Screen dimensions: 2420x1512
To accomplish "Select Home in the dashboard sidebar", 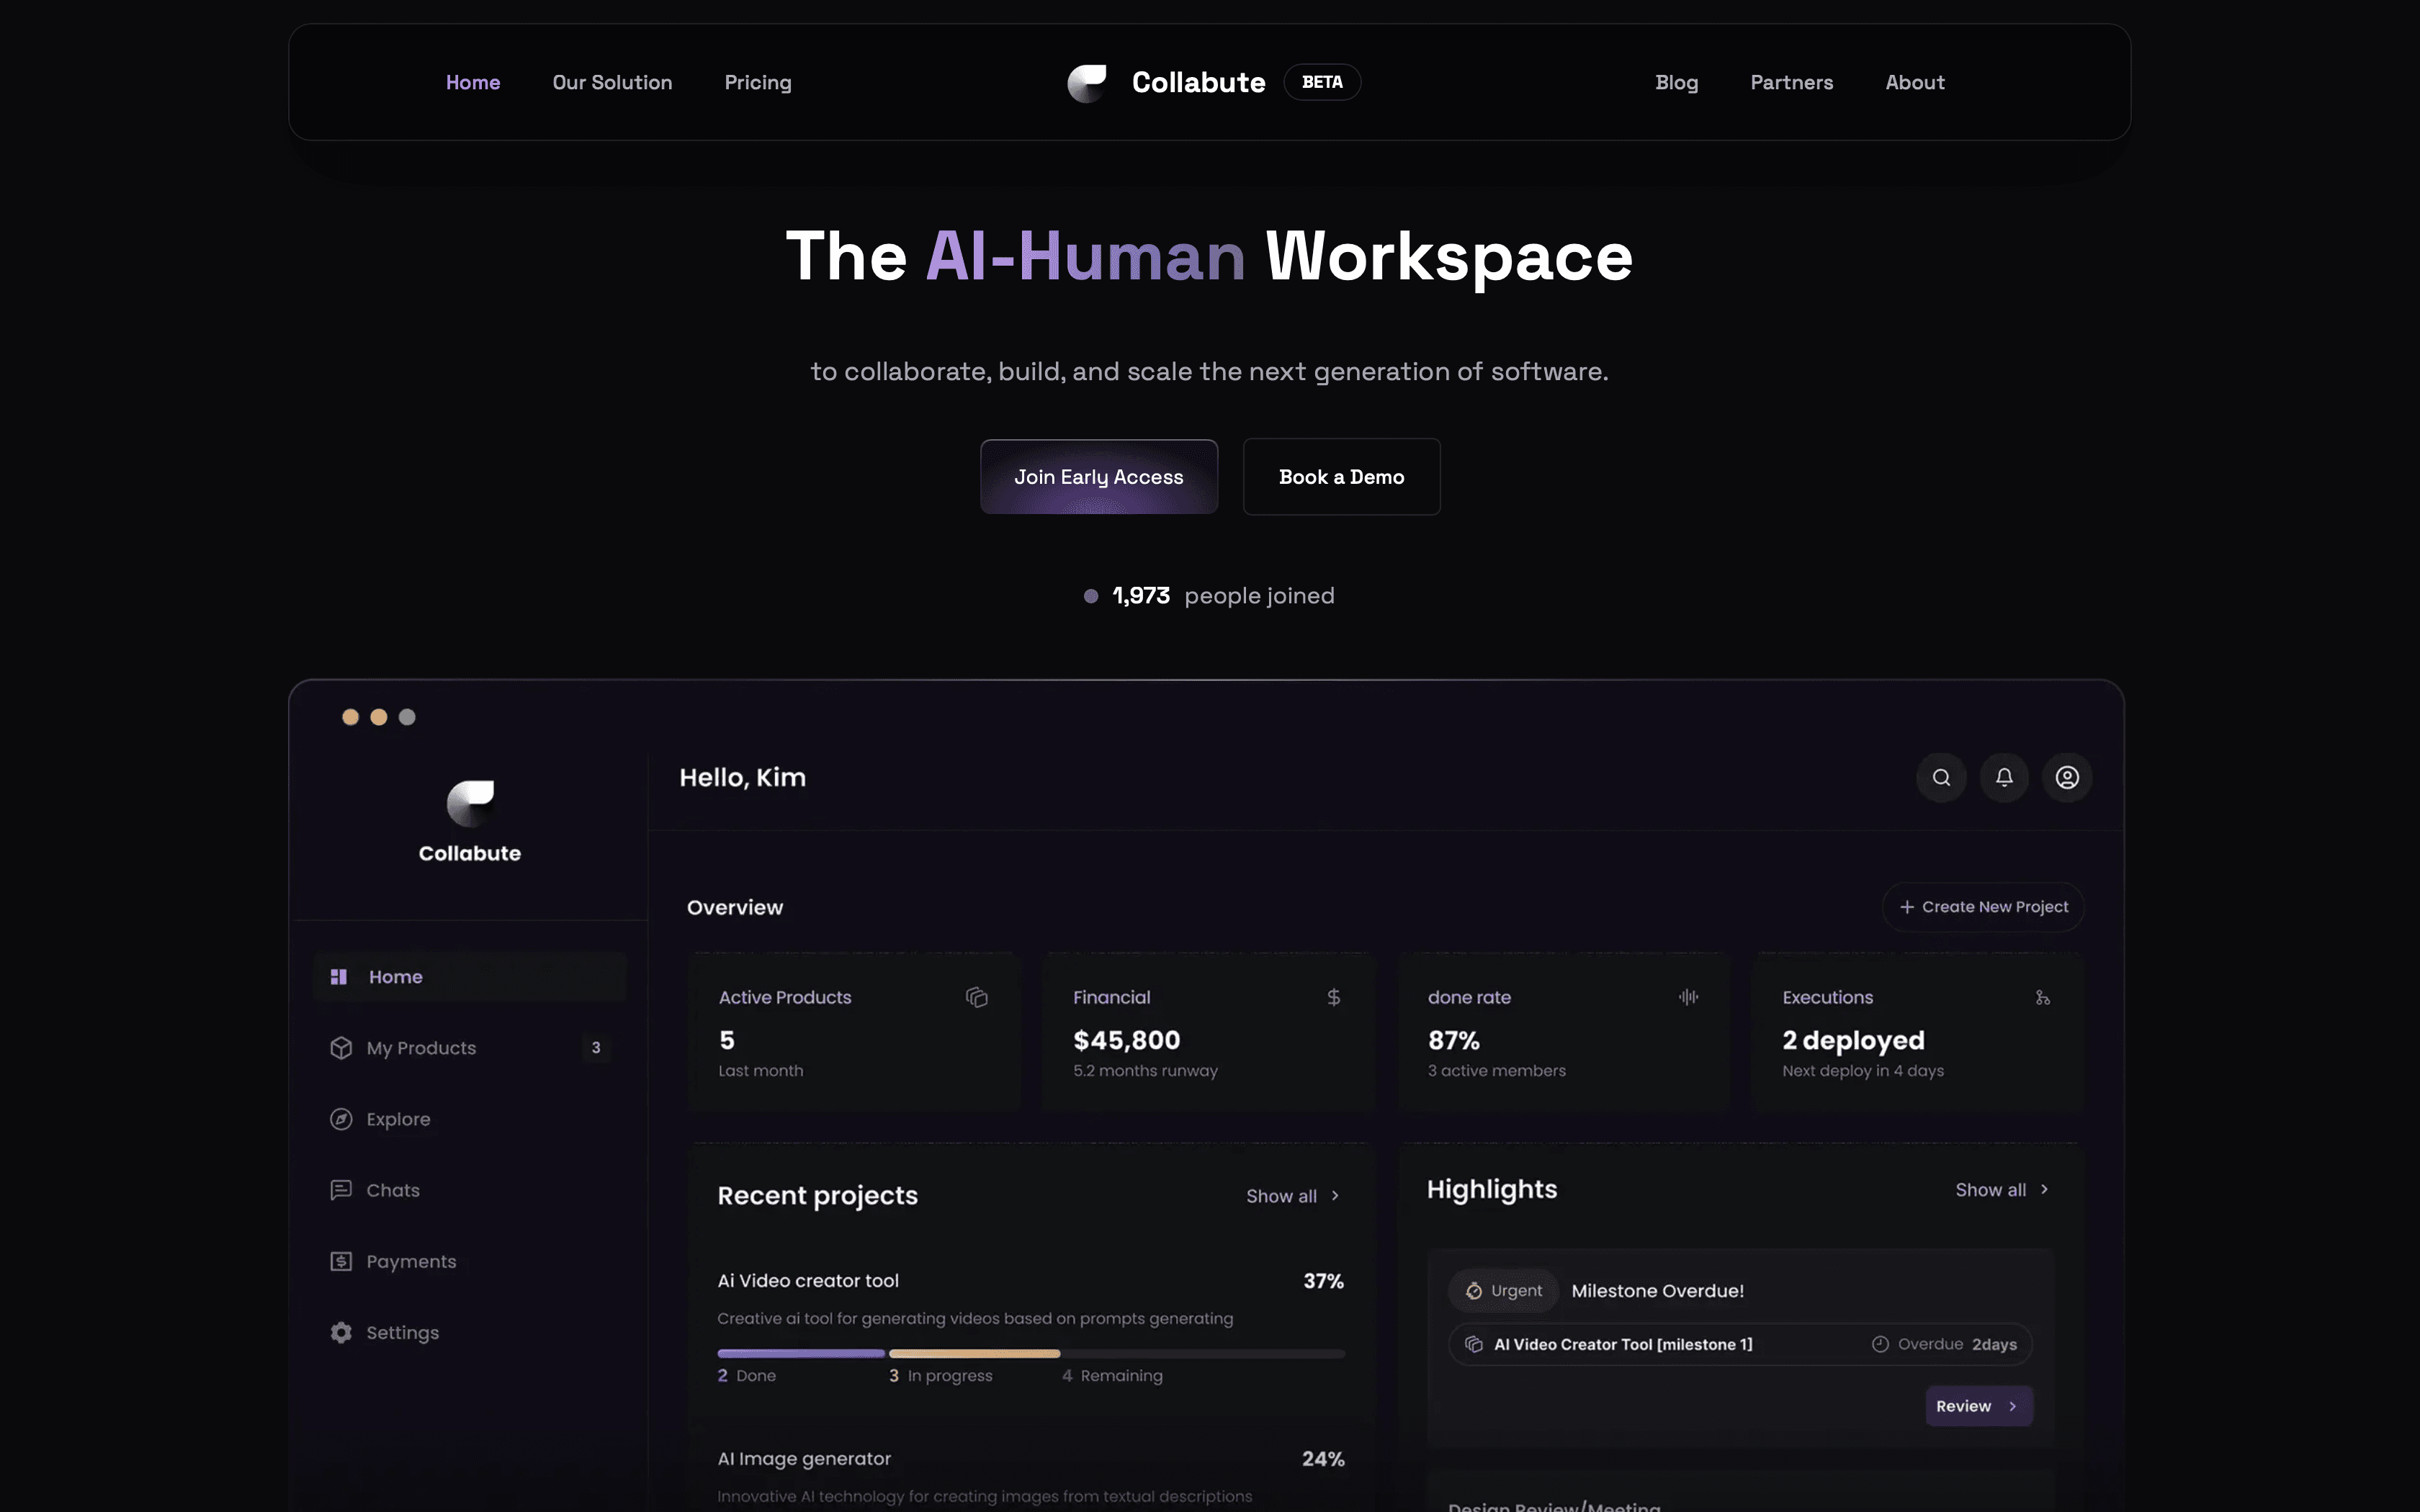I will click(470, 977).
